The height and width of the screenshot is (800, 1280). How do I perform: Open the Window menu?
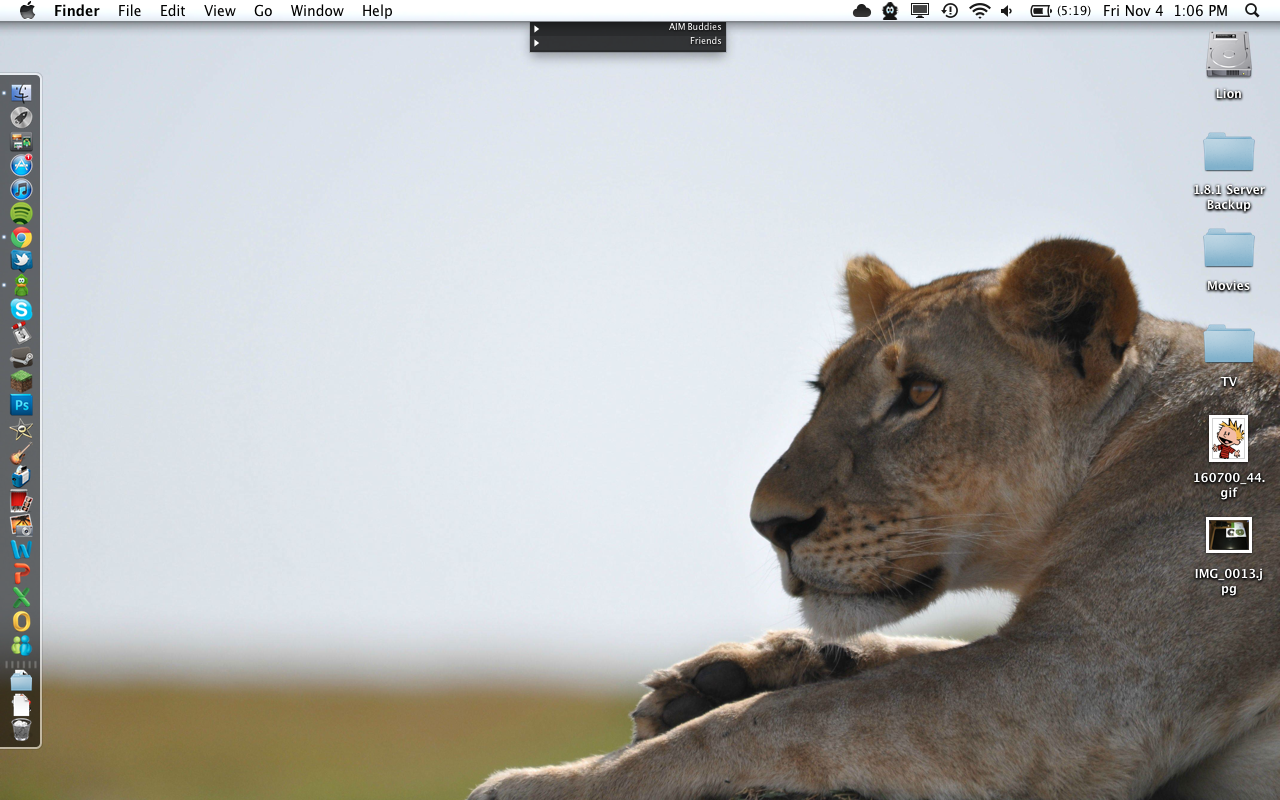[x=317, y=11]
